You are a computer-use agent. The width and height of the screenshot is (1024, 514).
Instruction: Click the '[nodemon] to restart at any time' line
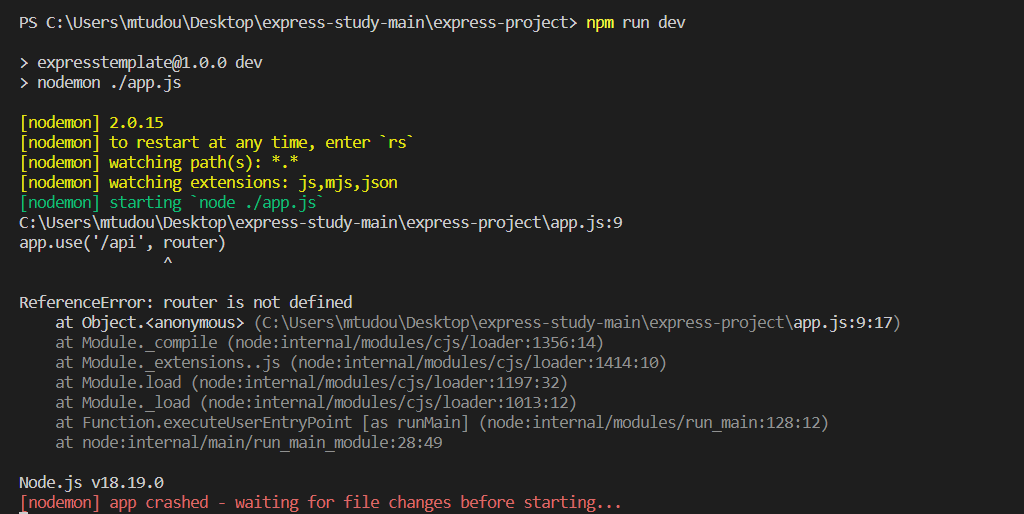(217, 142)
